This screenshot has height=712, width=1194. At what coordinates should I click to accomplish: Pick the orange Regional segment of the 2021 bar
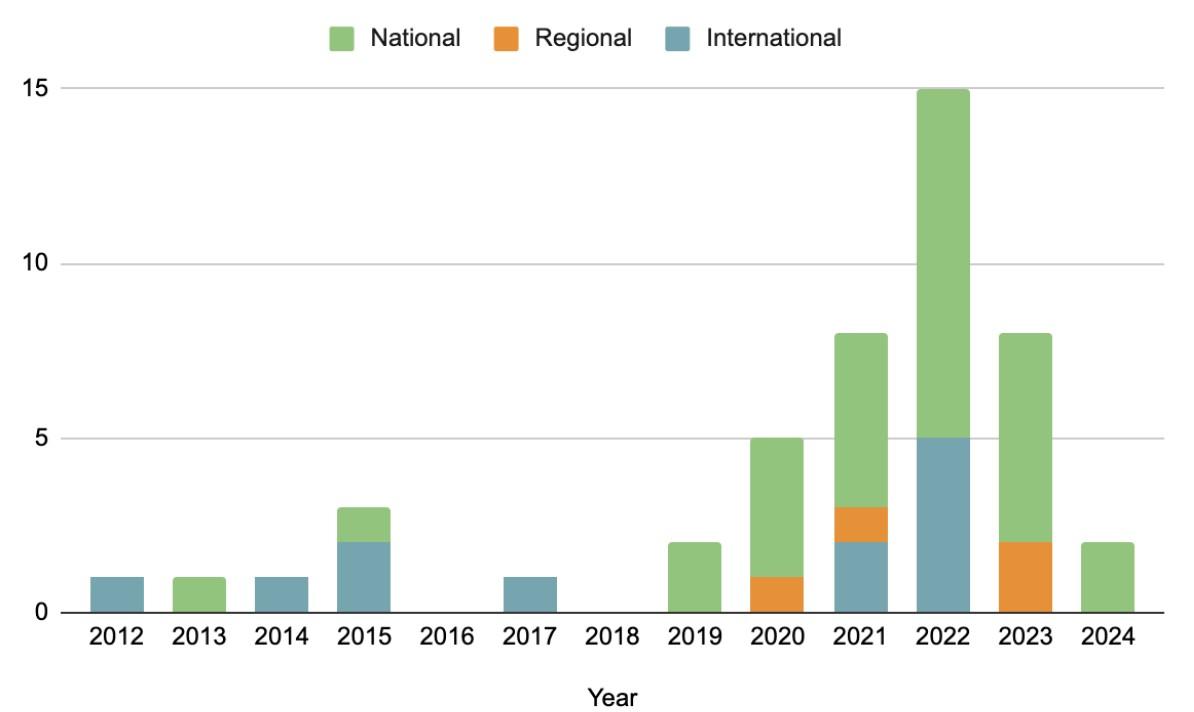coord(860,525)
